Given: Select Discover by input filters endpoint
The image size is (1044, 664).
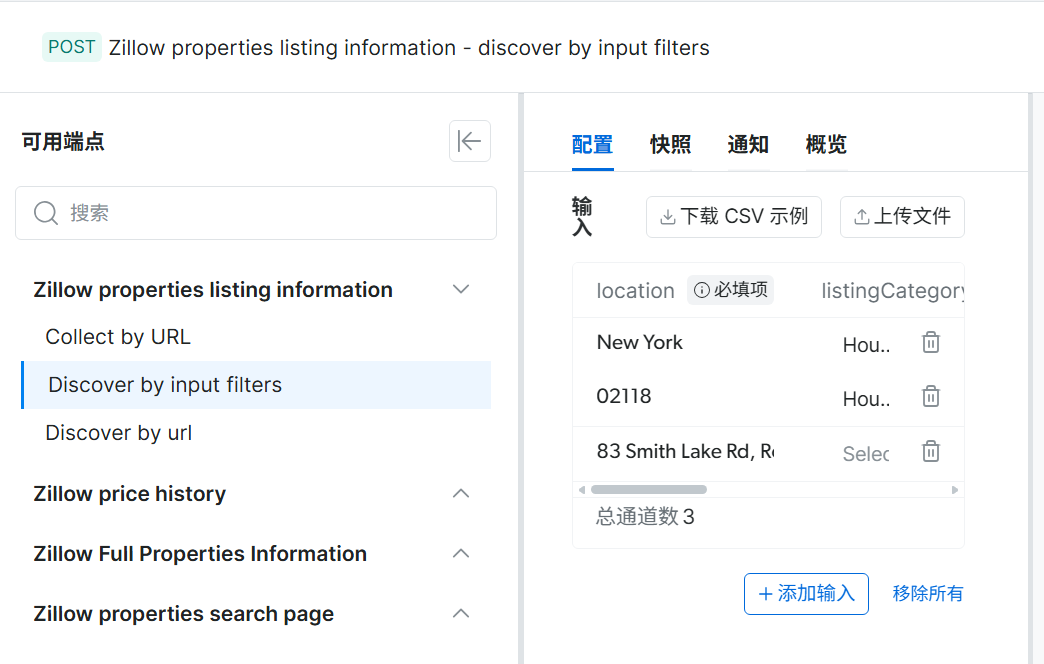Looking at the screenshot, I should (x=256, y=385).
